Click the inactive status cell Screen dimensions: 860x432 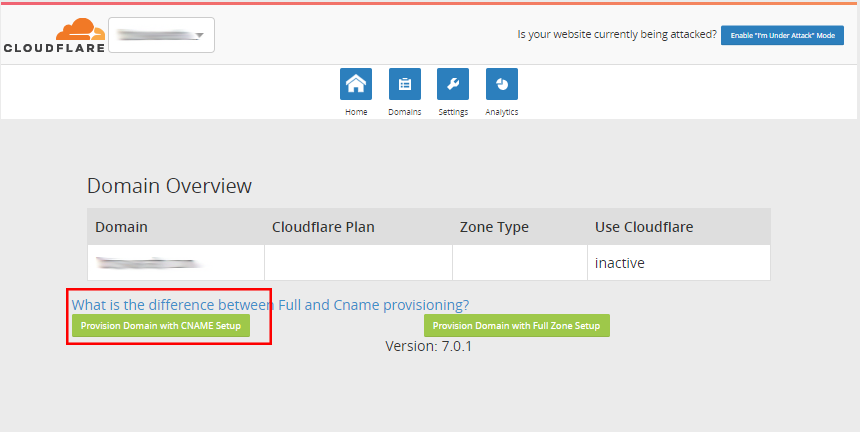tap(619, 263)
